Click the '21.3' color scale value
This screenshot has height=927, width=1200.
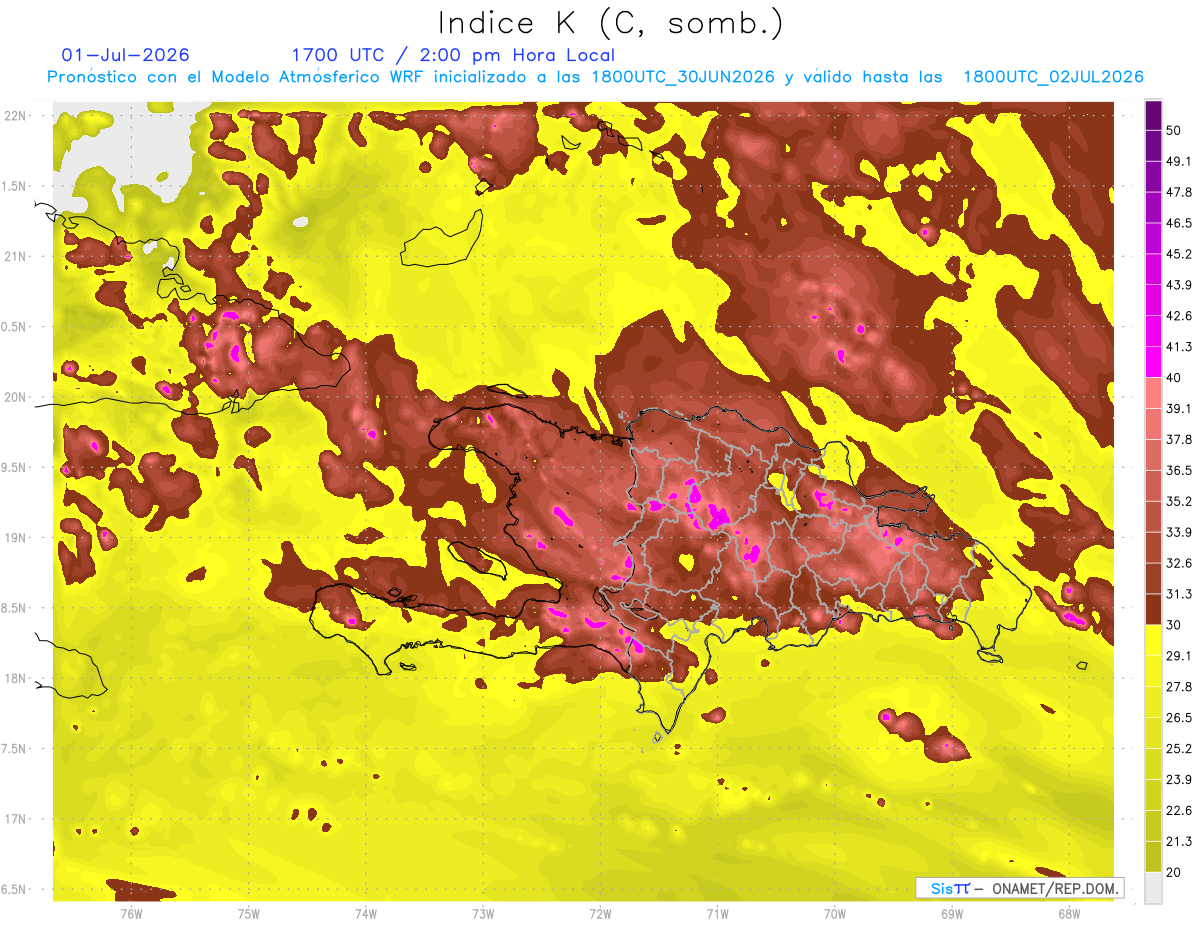click(x=1178, y=842)
